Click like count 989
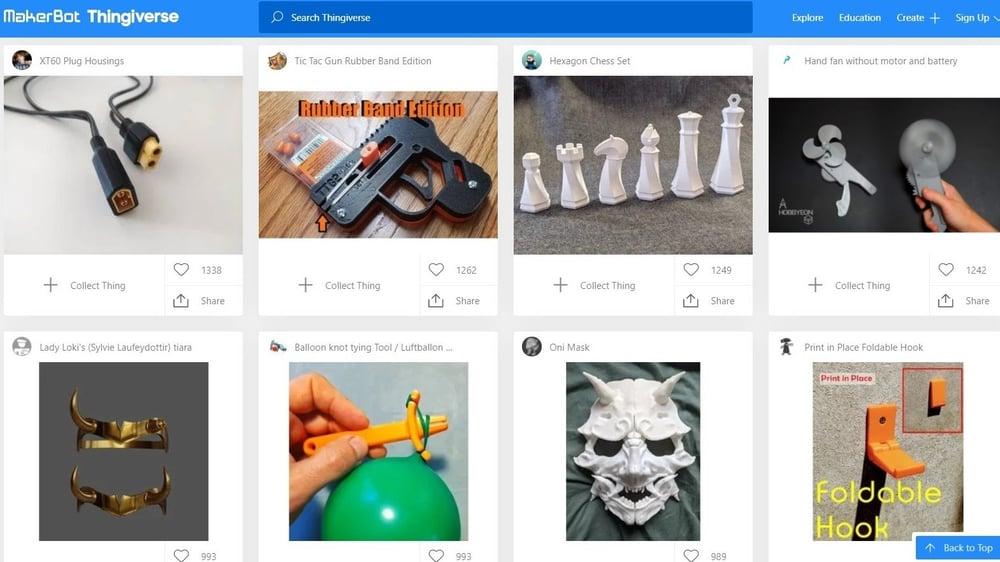Image resolution: width=1000 pixels, height=562 pixels. [719, 556]
